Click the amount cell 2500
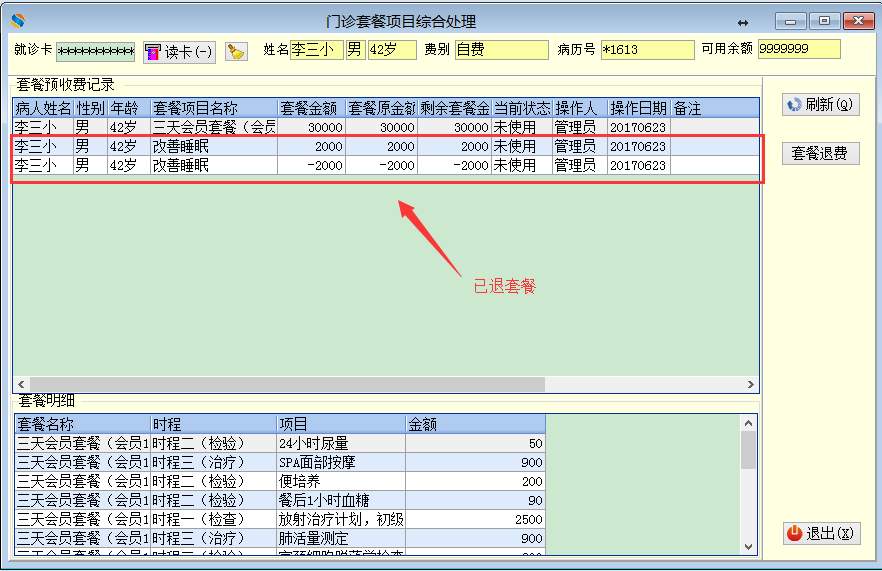The image size is (882, 571). [475, 519]
